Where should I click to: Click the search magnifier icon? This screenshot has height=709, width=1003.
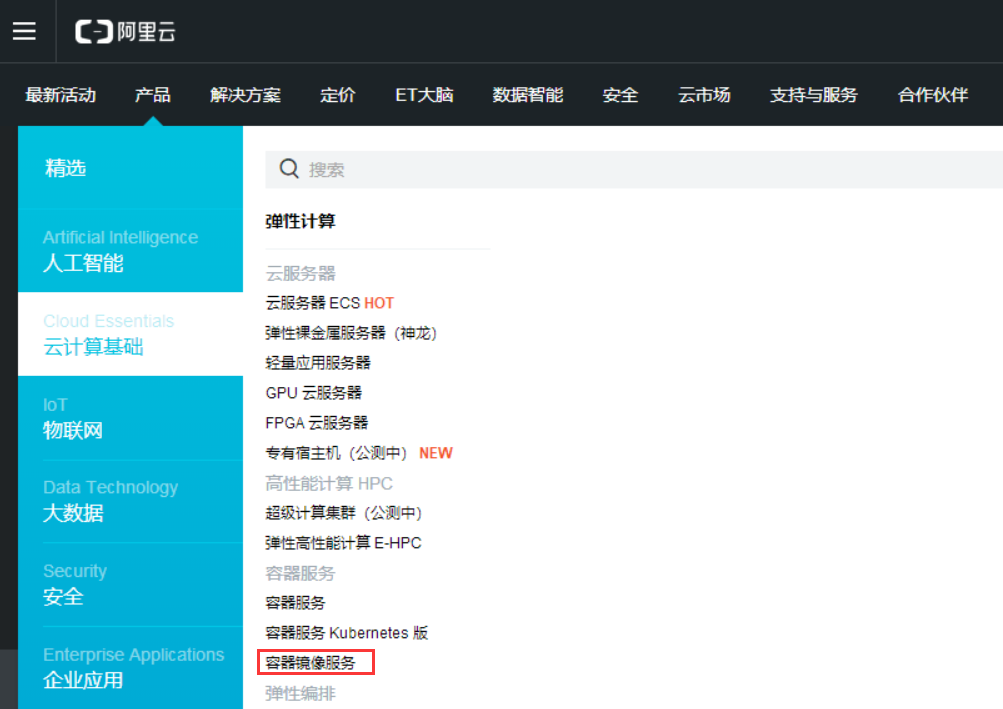tap(289, 169)
